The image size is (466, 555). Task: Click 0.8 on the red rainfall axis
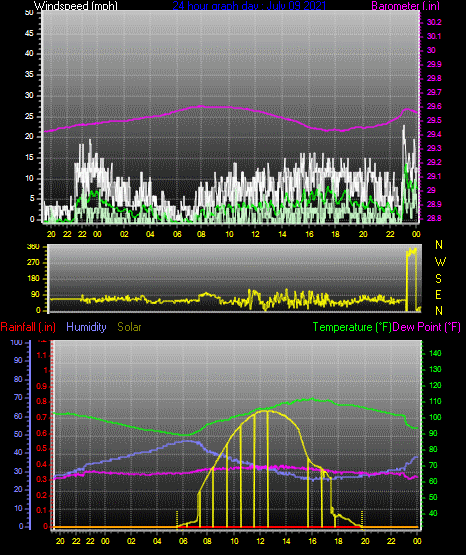[42, 402]
